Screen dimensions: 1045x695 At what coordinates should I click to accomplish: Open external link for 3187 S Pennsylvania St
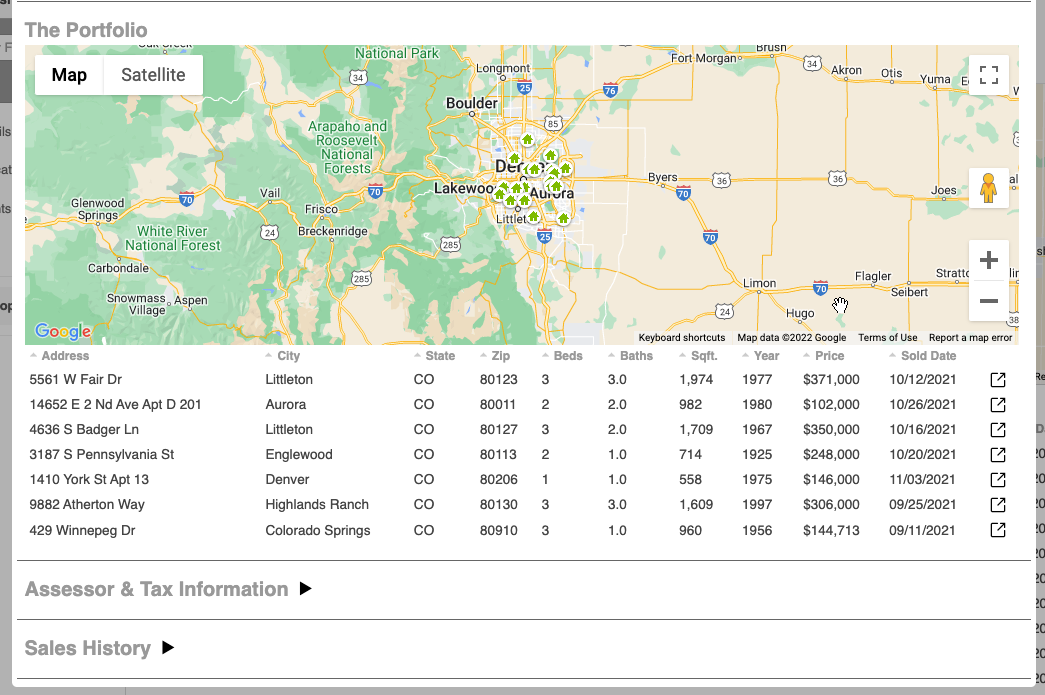998,454
